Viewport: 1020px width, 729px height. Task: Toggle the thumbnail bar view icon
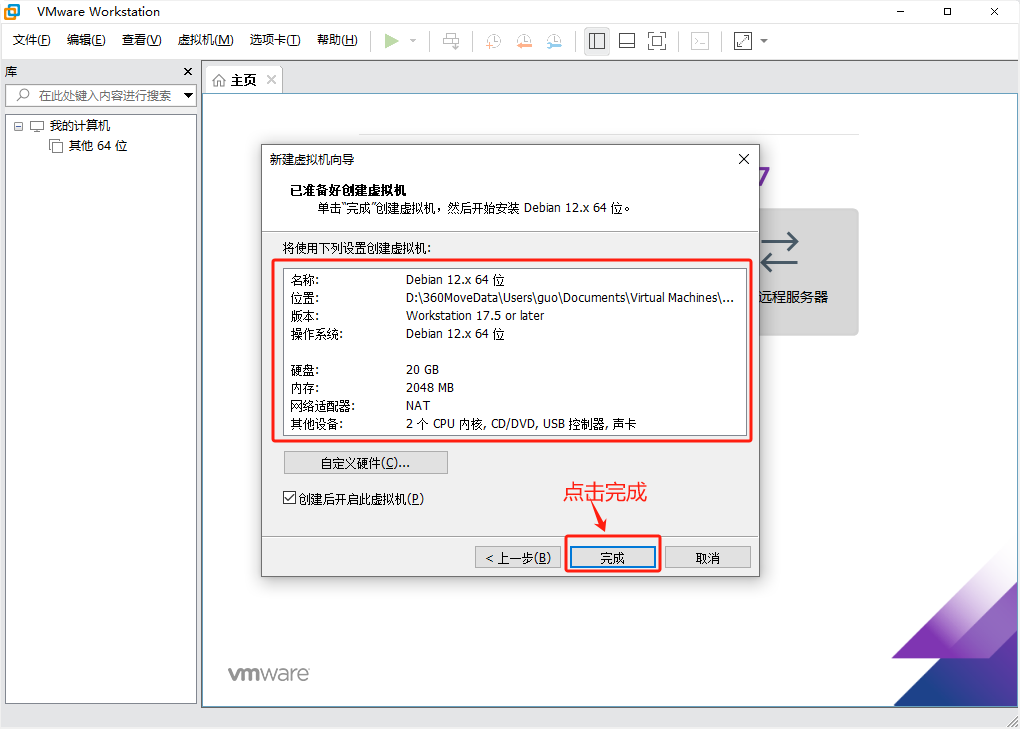626,41
